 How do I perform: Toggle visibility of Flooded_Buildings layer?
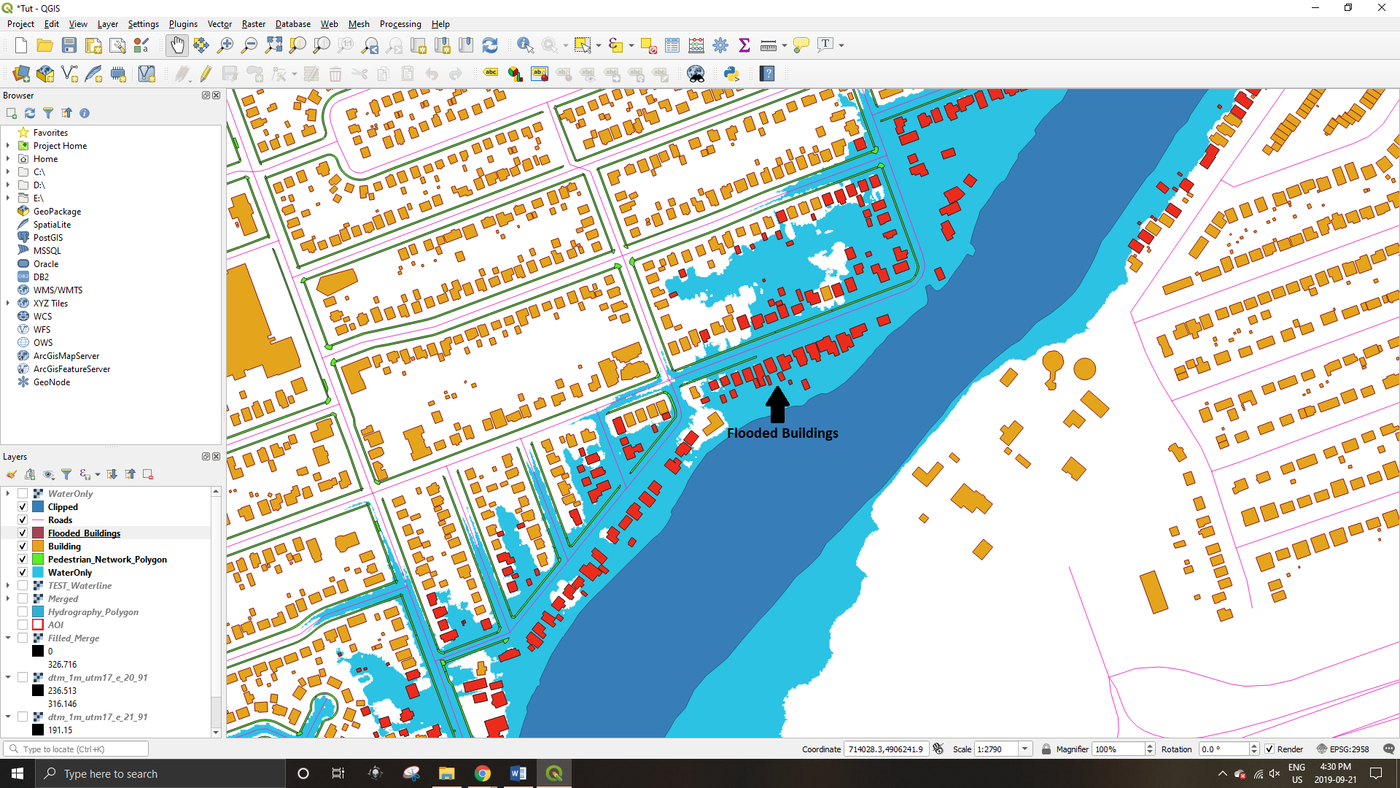pos(23,533)
